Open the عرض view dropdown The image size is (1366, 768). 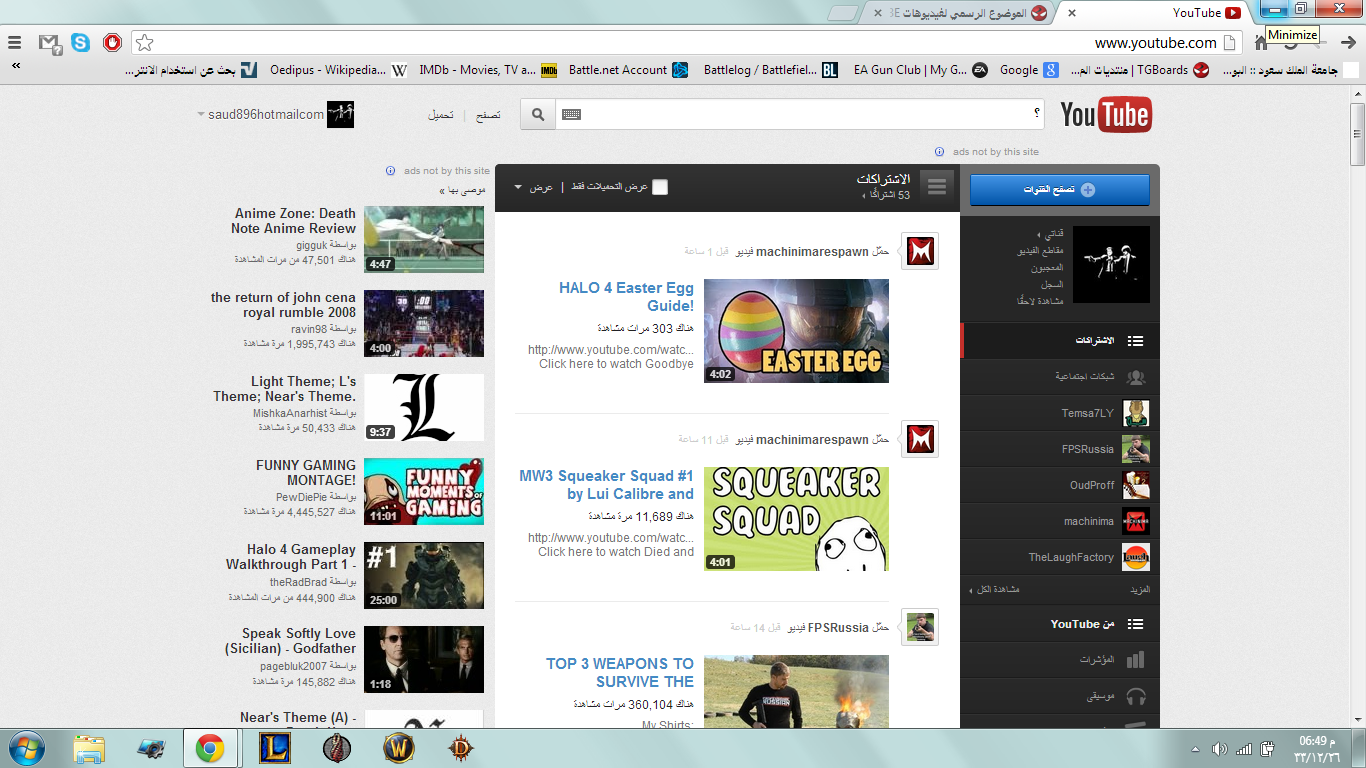pos(534,187)
